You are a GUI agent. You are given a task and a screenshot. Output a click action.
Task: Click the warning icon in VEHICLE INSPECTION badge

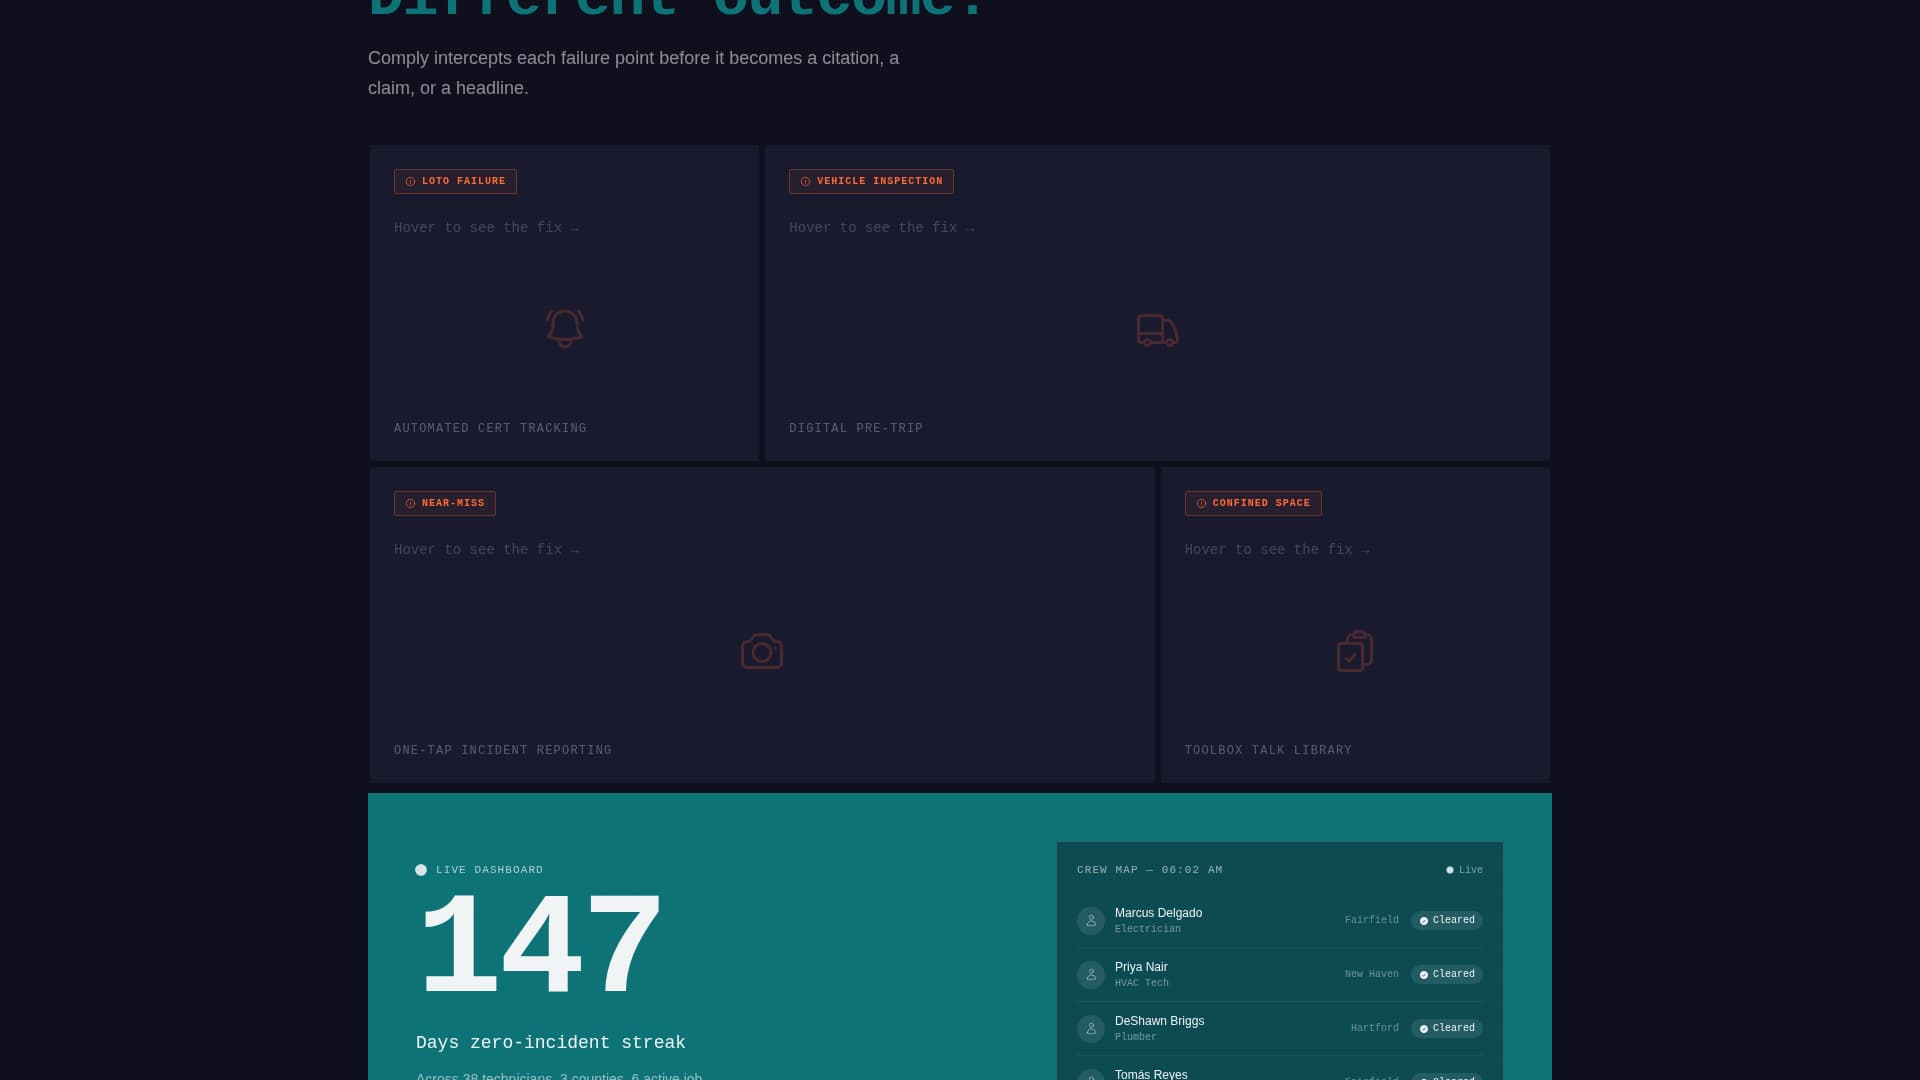point(805,182)
